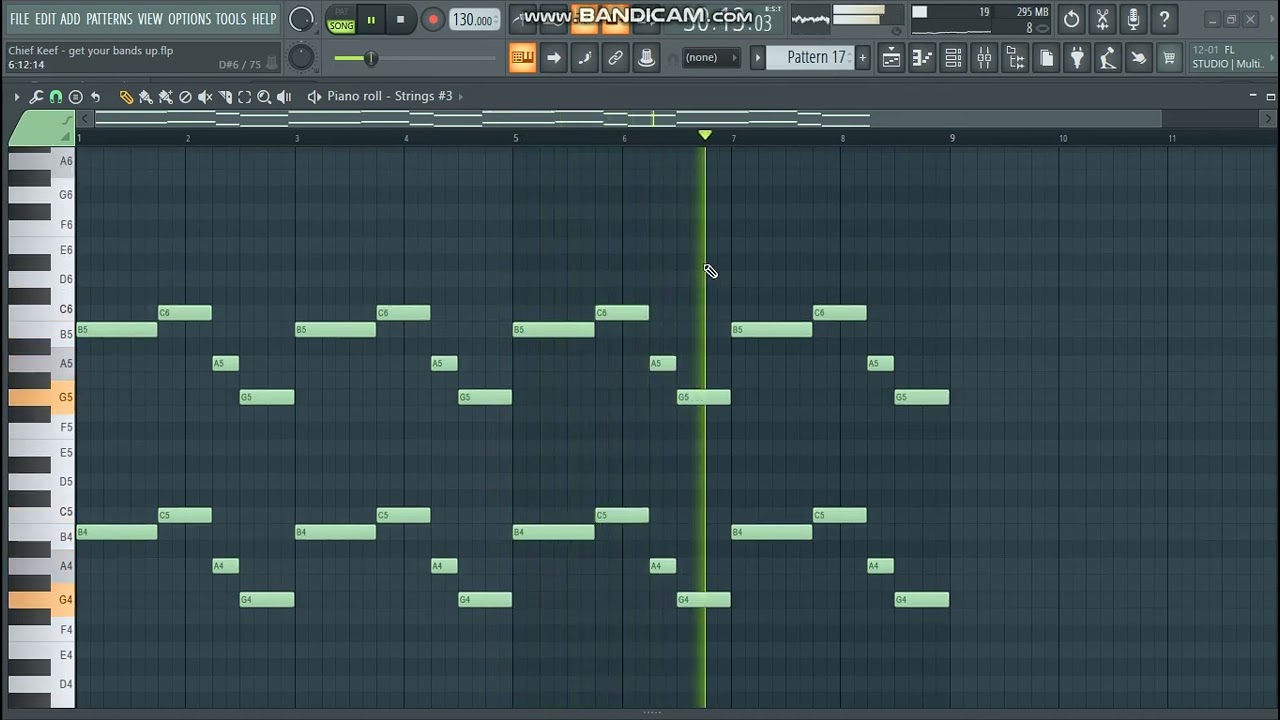Choose the Select marquee tool

[x=244, y=97]
